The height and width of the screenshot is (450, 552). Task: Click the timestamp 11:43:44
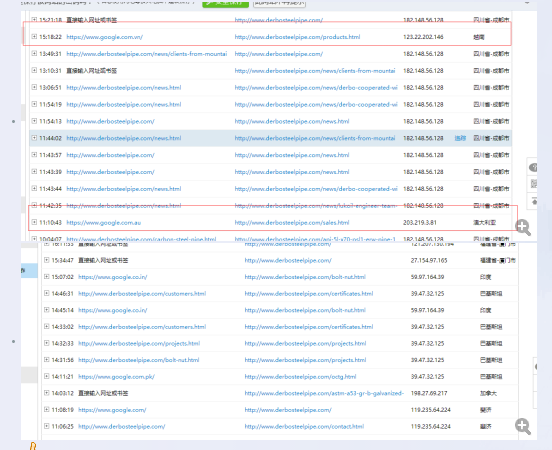click(x=50, y=189)
